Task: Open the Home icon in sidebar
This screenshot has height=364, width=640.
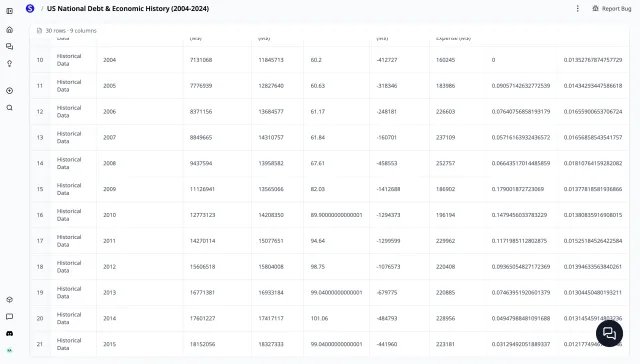Action: [10, 30]
